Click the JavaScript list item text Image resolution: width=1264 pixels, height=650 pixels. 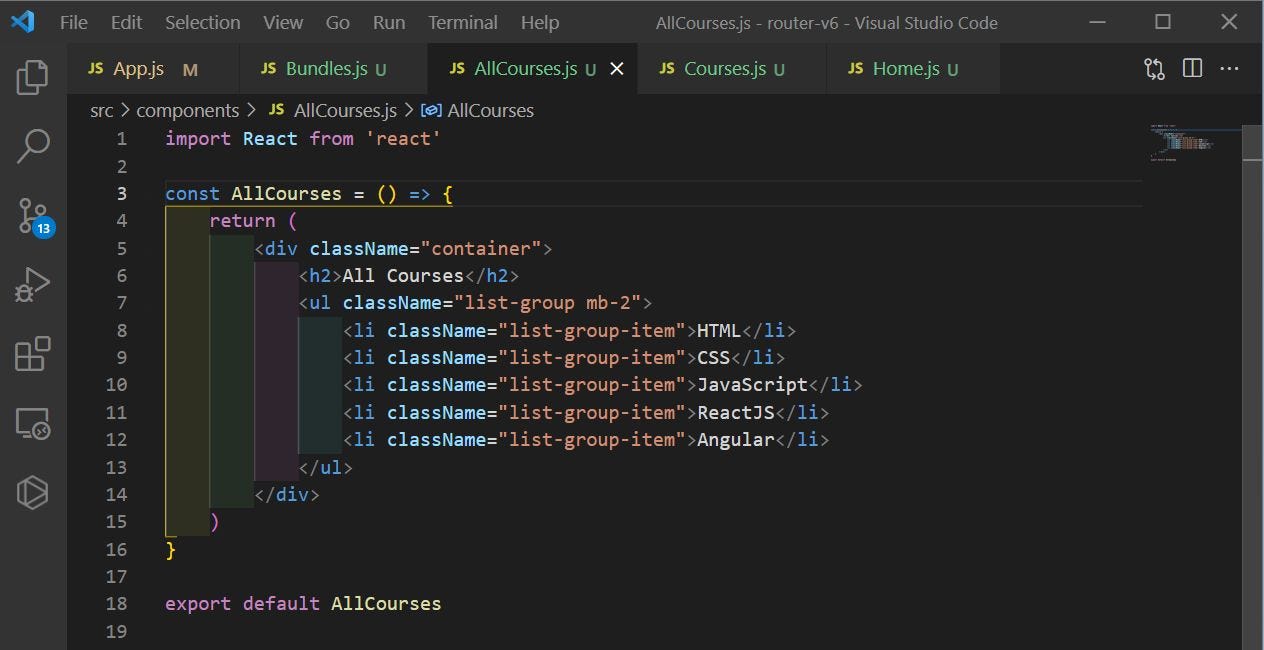pyautogui.click(x=752, y=384)
